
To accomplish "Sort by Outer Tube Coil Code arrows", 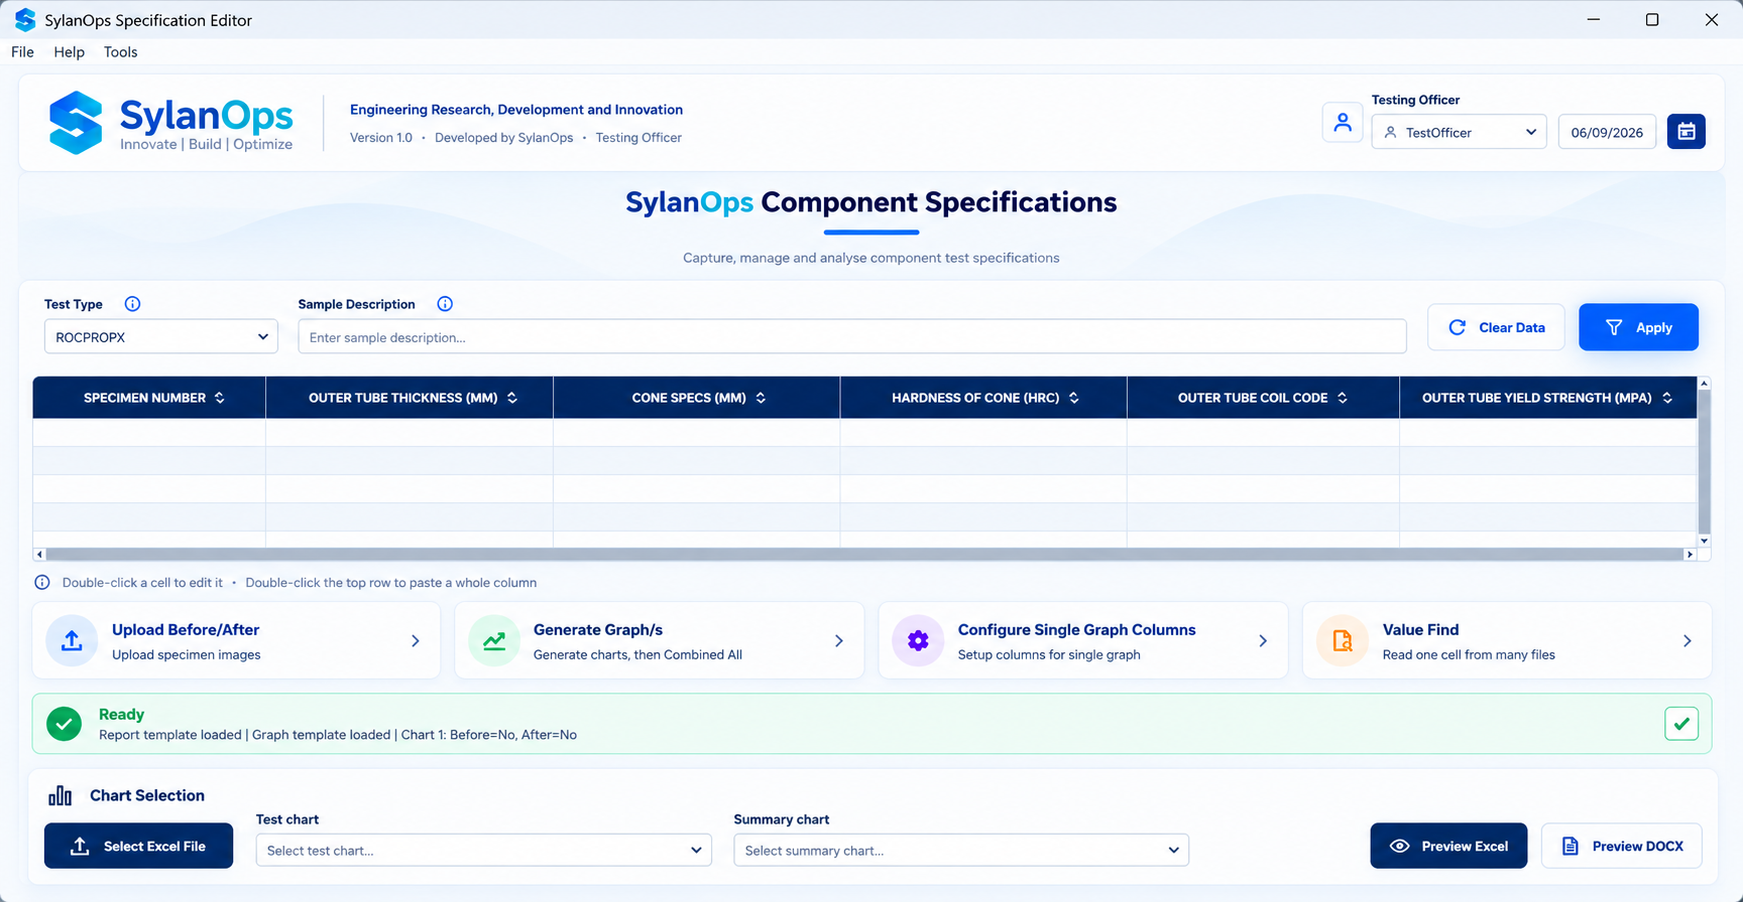I will click(1342, 398).
